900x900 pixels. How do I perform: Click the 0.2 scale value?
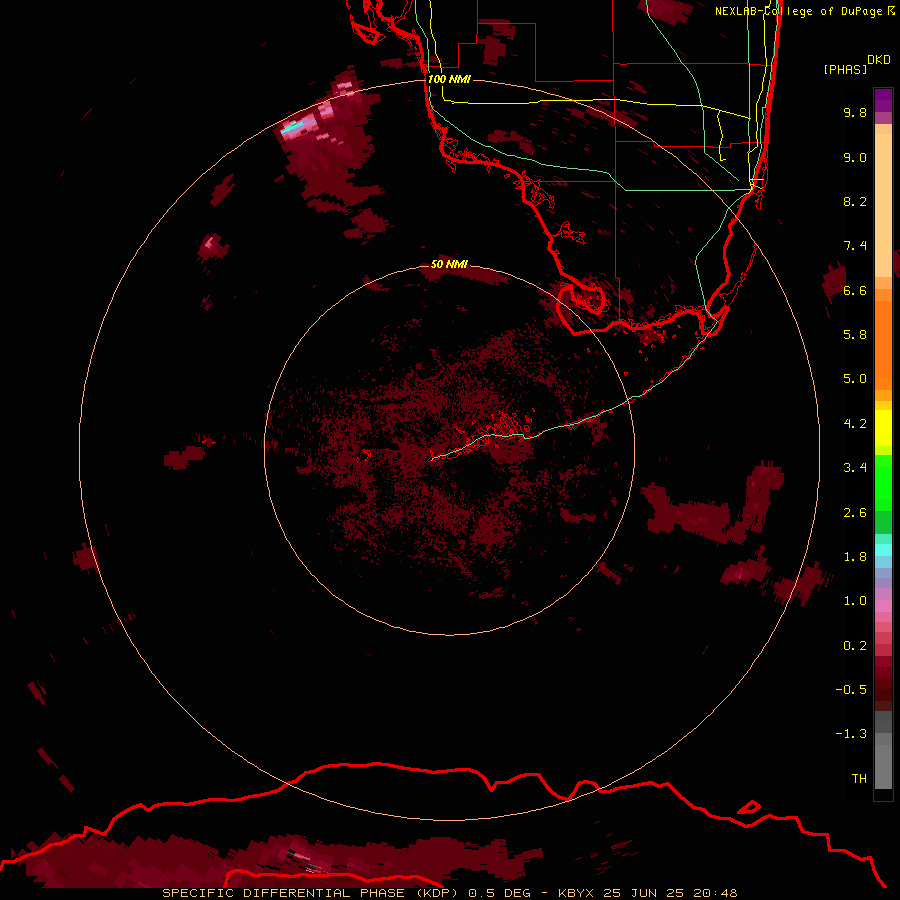(855, 646)
